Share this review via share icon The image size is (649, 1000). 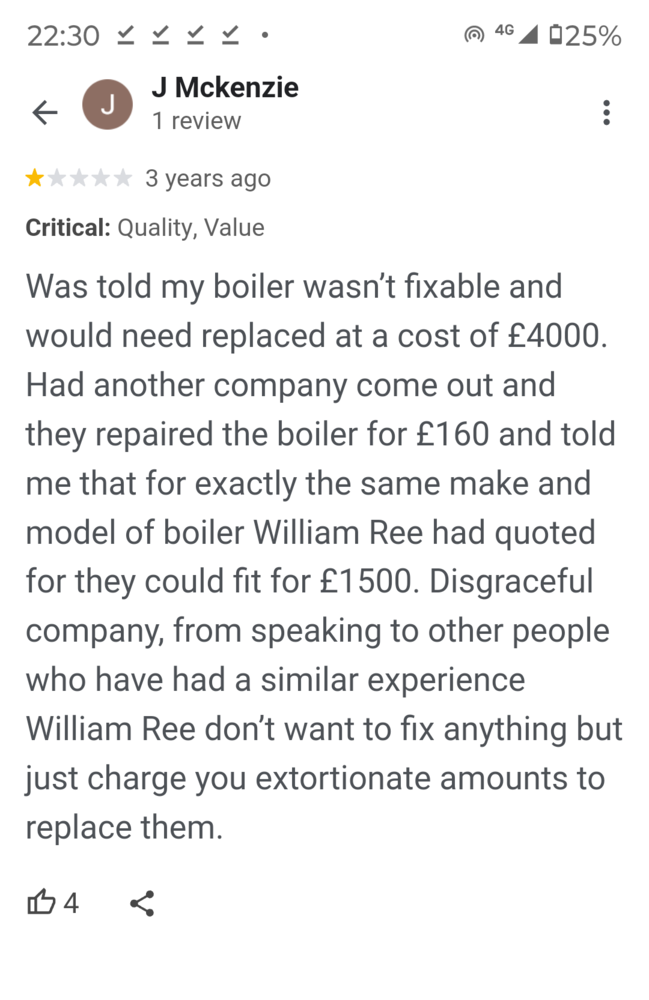pos(142,904)
